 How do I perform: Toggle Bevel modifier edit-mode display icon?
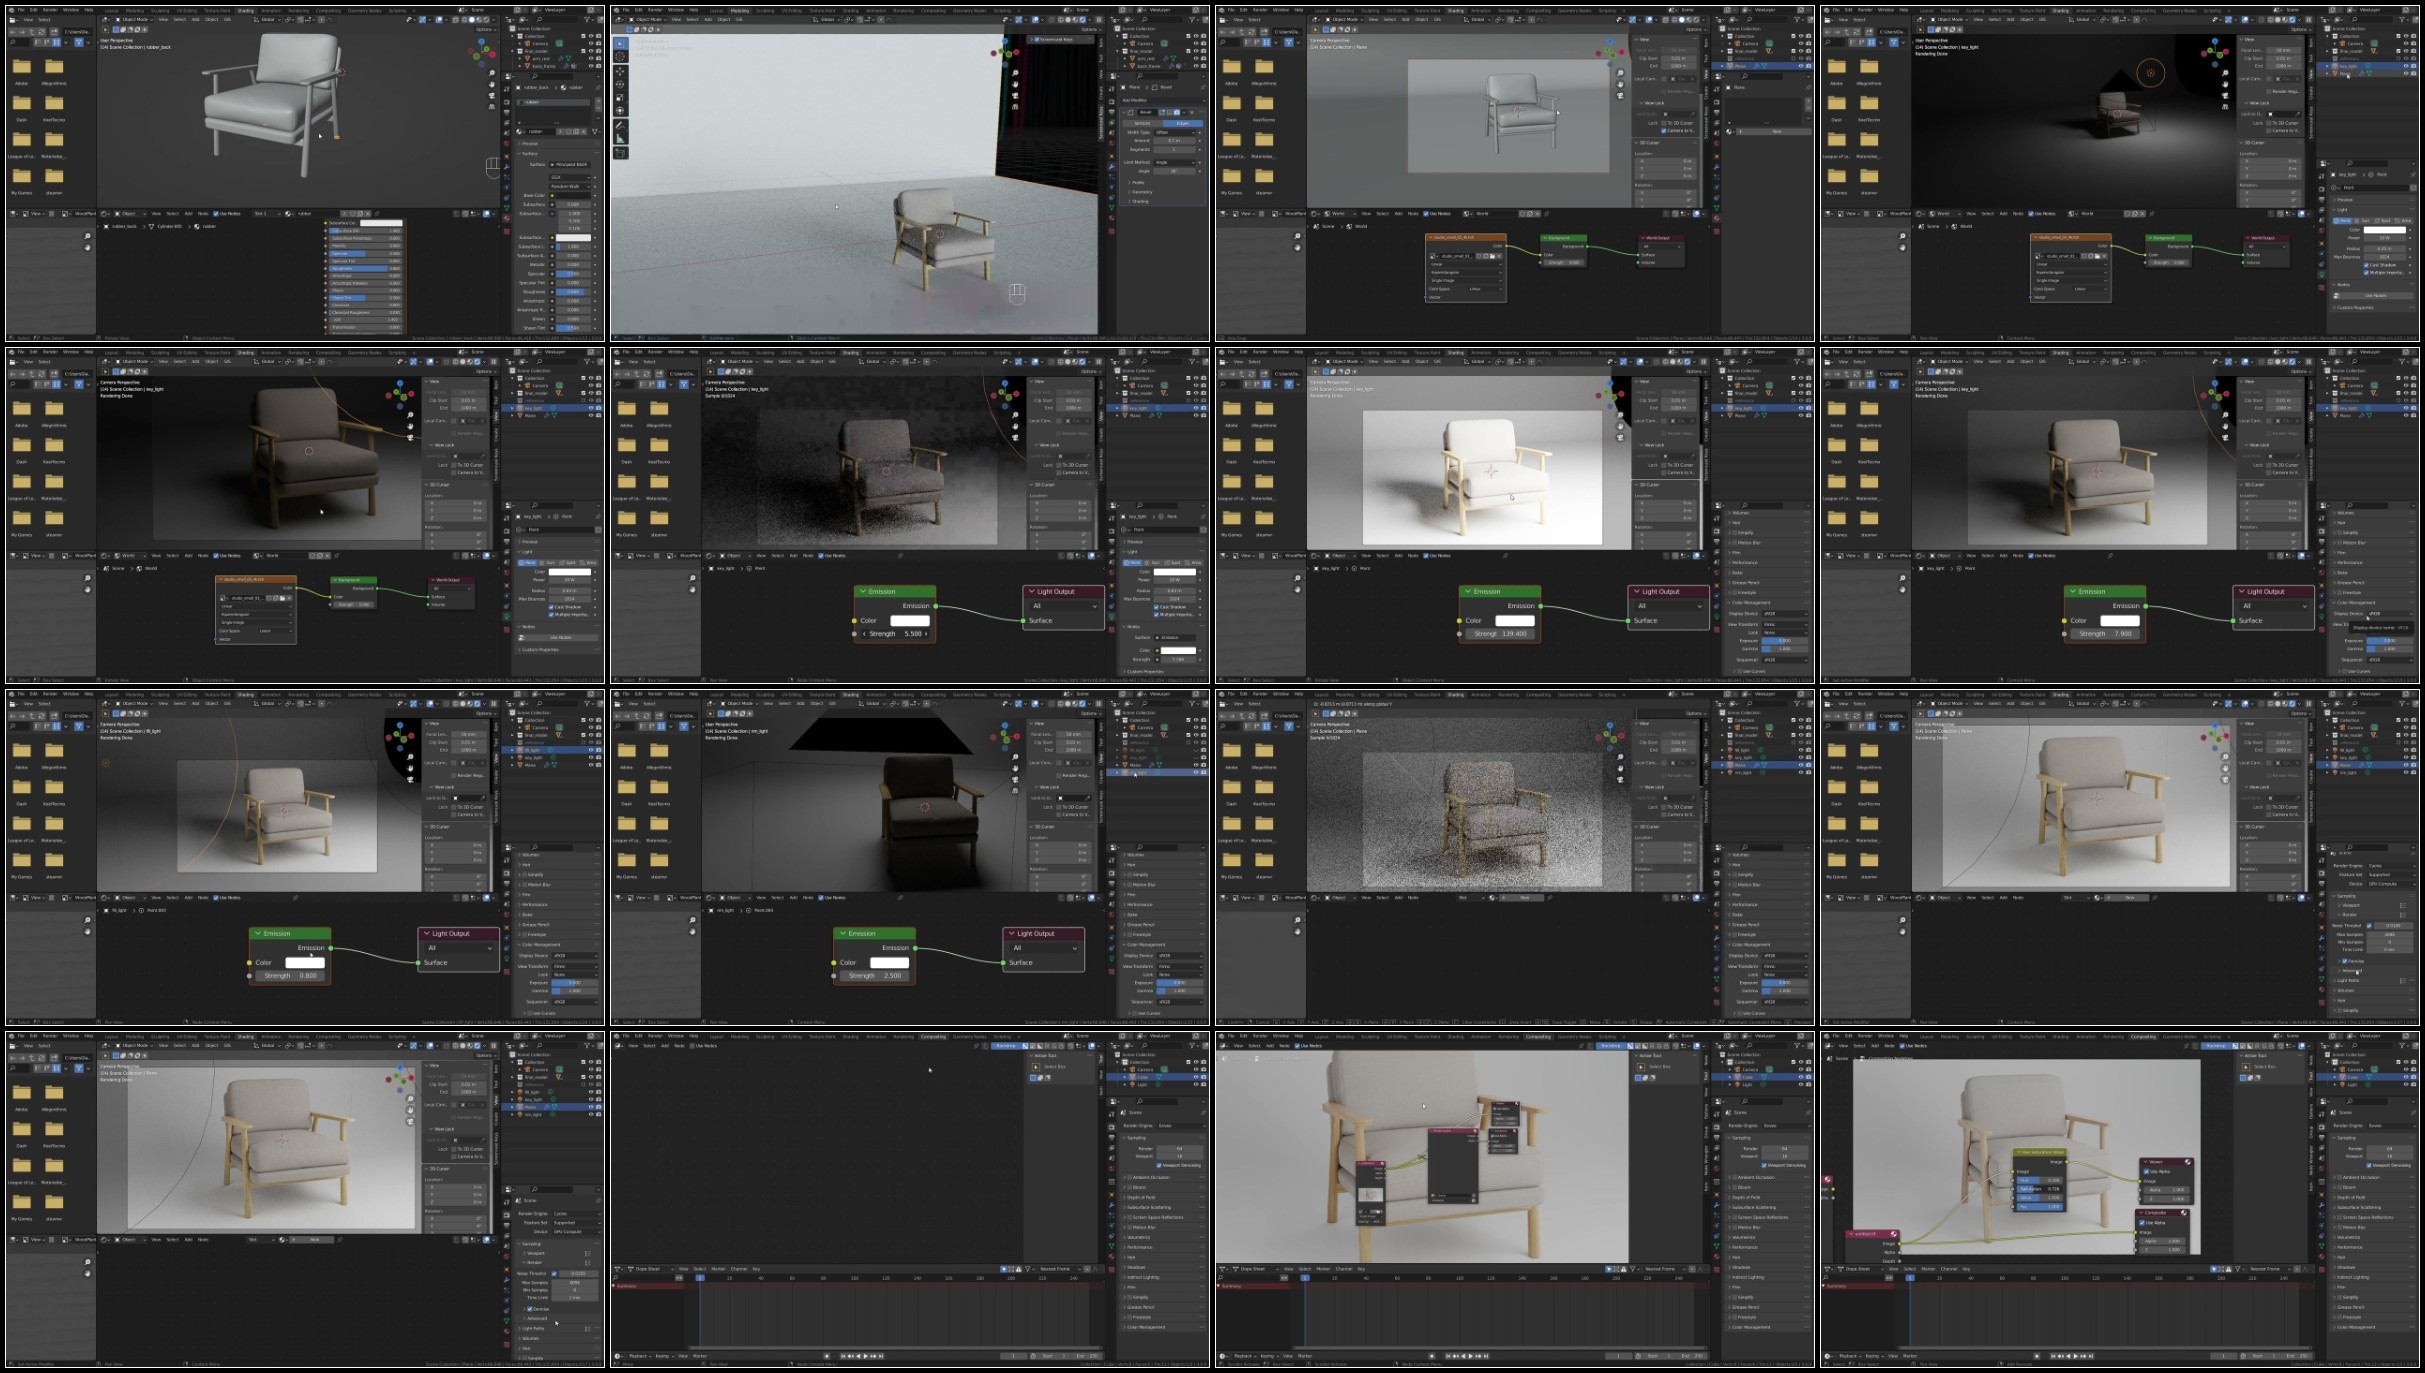pos(1162,112)
